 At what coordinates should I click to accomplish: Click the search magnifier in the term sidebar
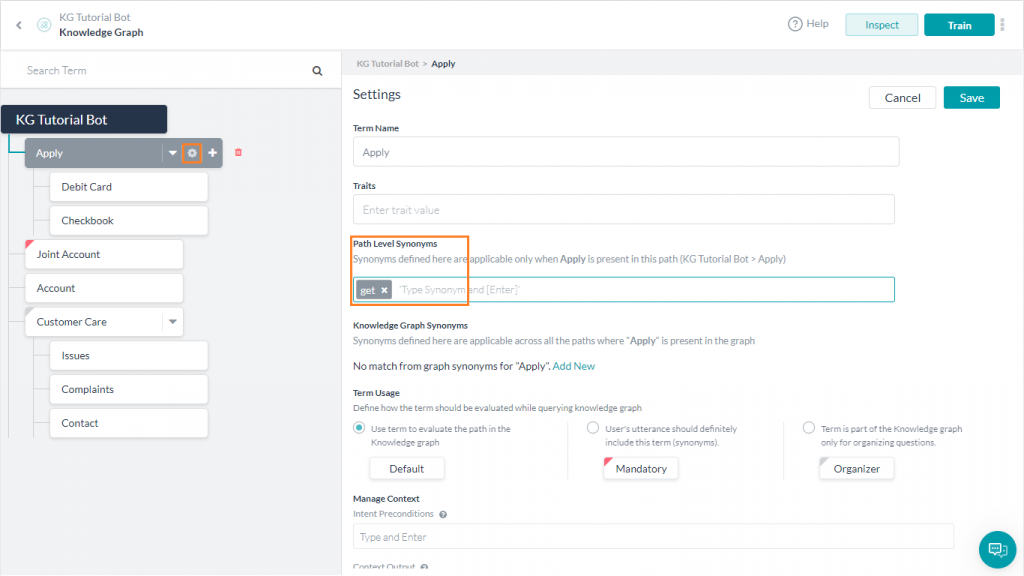pos(317,70)
